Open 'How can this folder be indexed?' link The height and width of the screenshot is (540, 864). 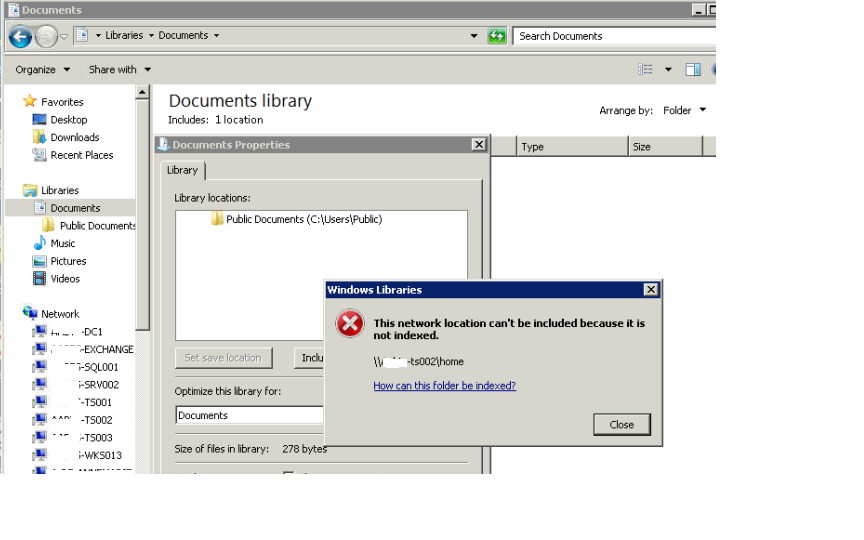(x=445, y=386)
